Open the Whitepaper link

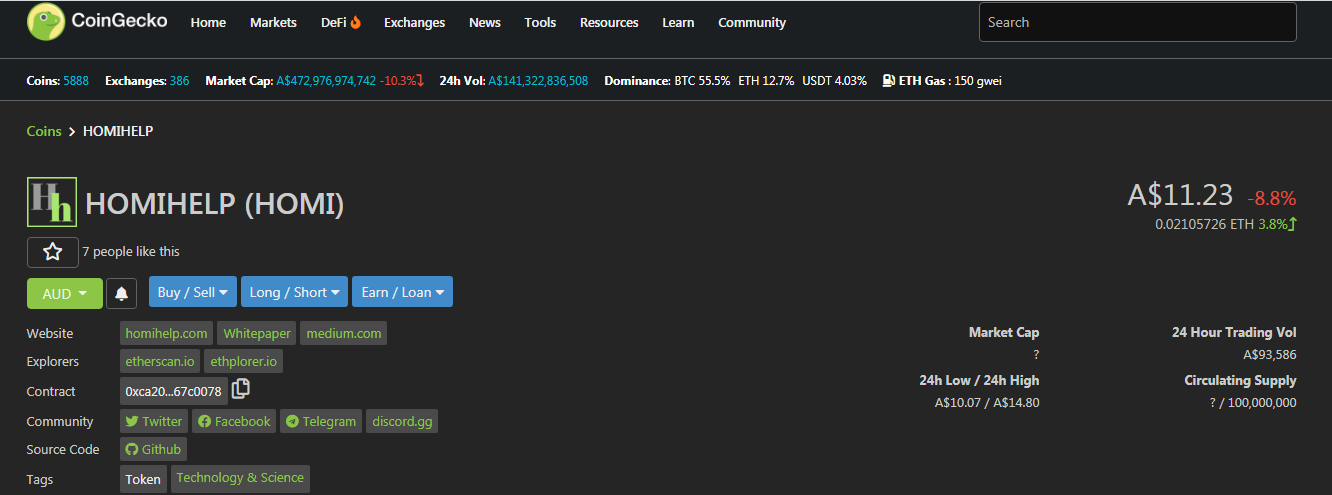click(x=257, y=333)
